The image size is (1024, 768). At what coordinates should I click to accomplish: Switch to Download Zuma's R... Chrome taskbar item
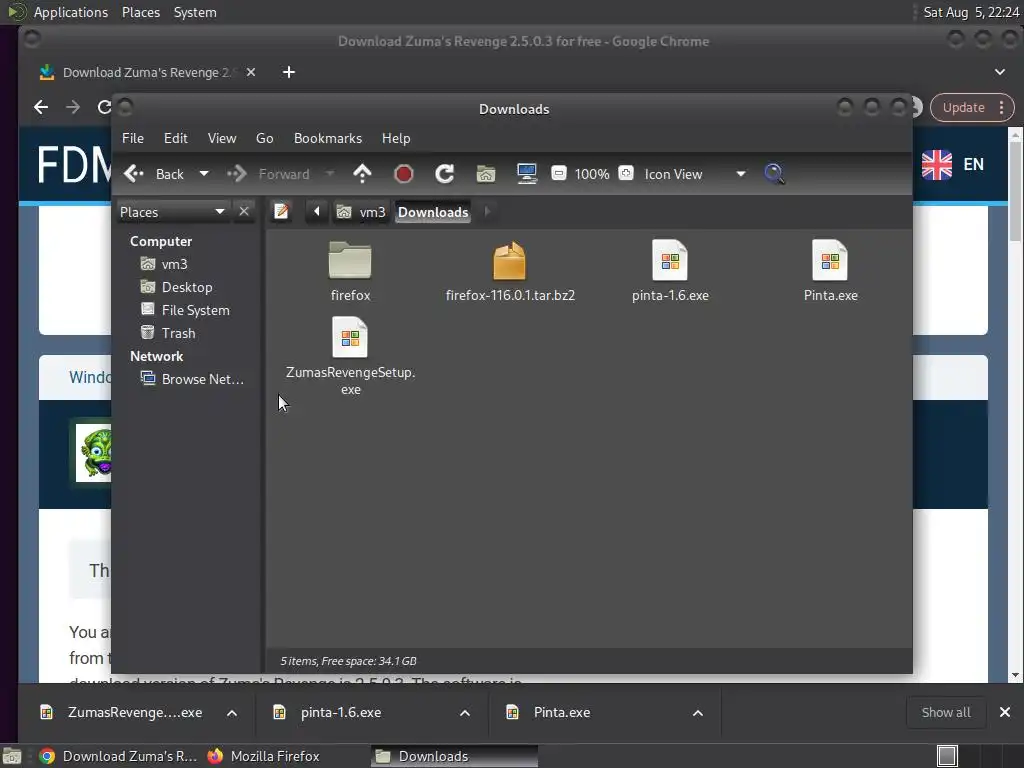tap(118, 756)
